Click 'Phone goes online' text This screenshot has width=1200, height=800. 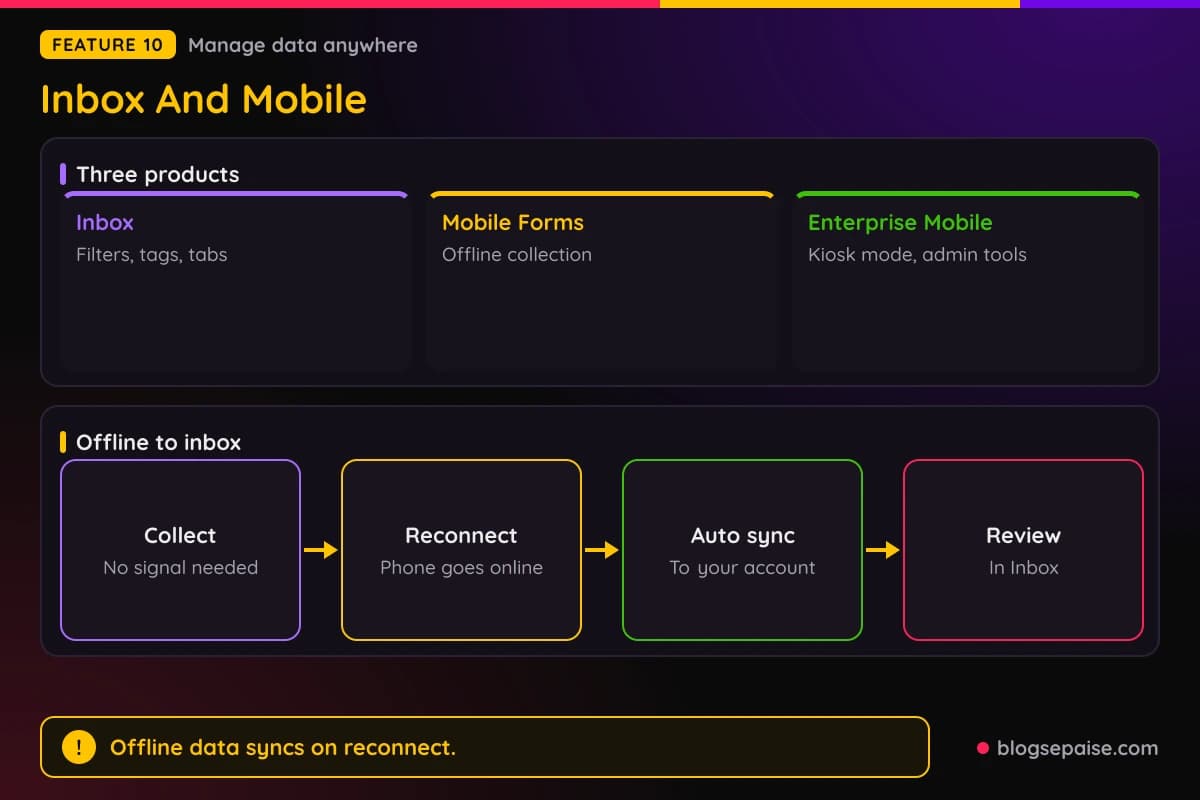[461, 568]
